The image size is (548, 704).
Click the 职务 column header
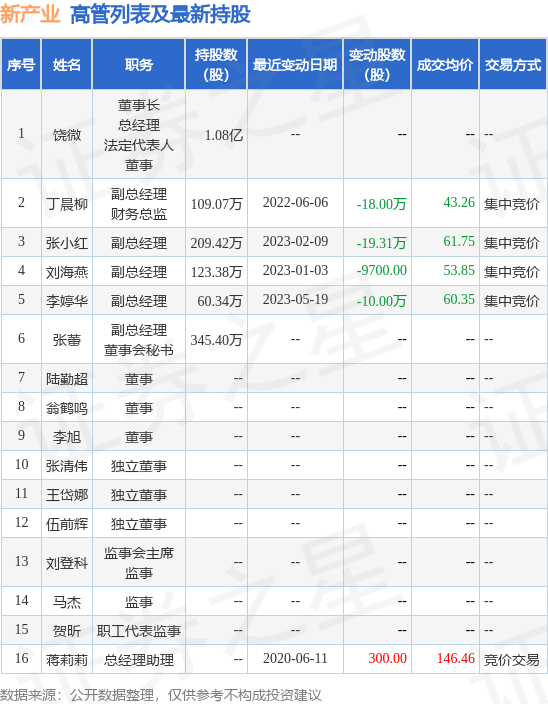point(139,65)
